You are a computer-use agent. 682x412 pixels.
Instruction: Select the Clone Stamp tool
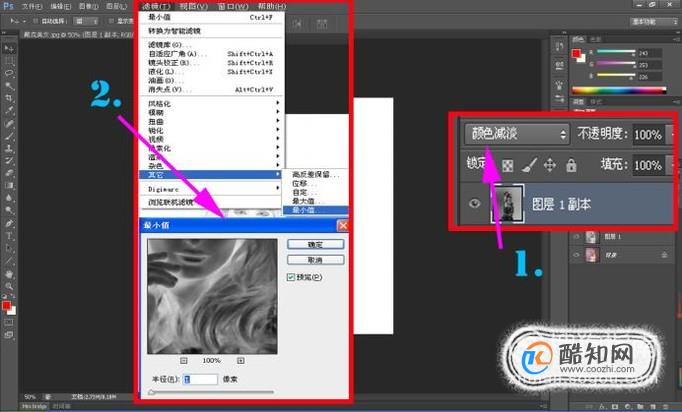pos(9,148)
